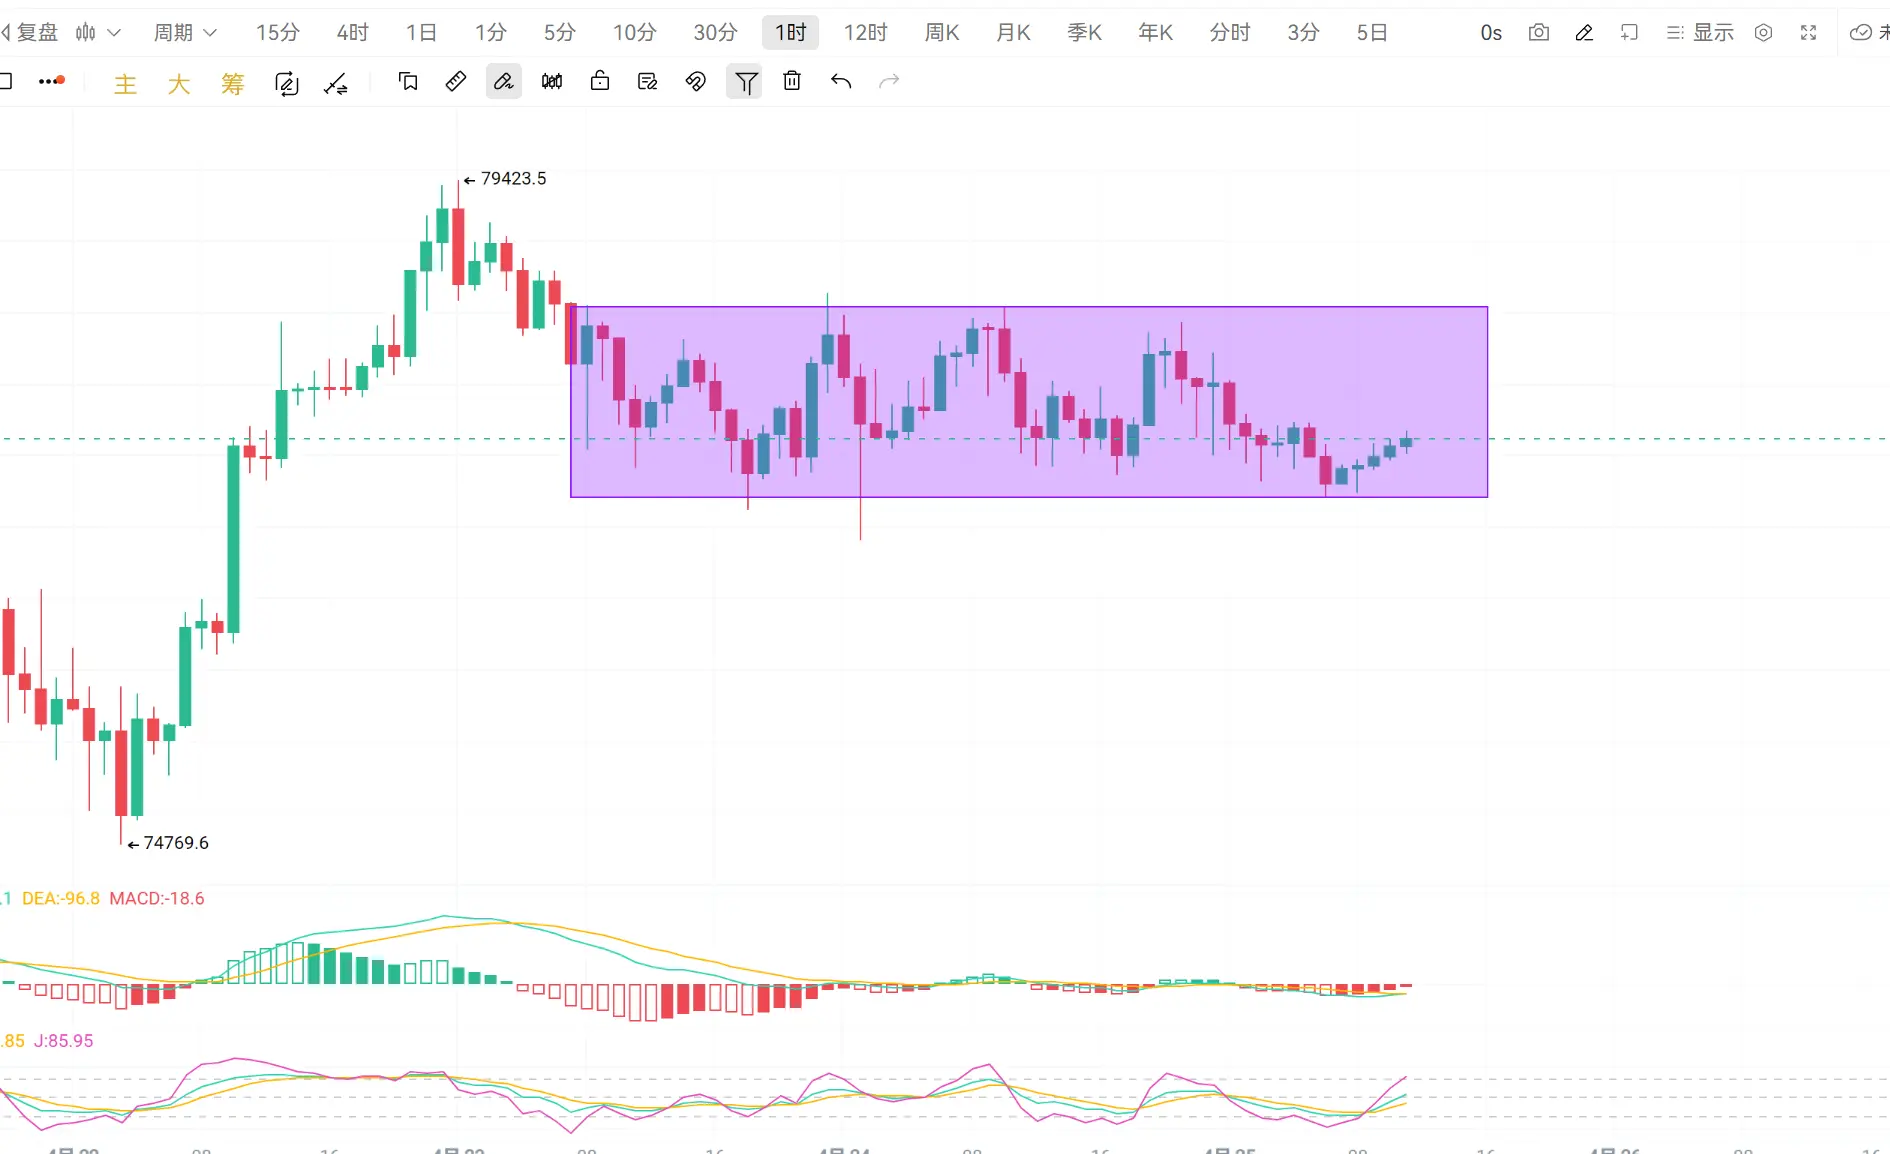Open the 分时 intraday view
This screenshot has width=1890, height=1154.
click(1229, 33)
